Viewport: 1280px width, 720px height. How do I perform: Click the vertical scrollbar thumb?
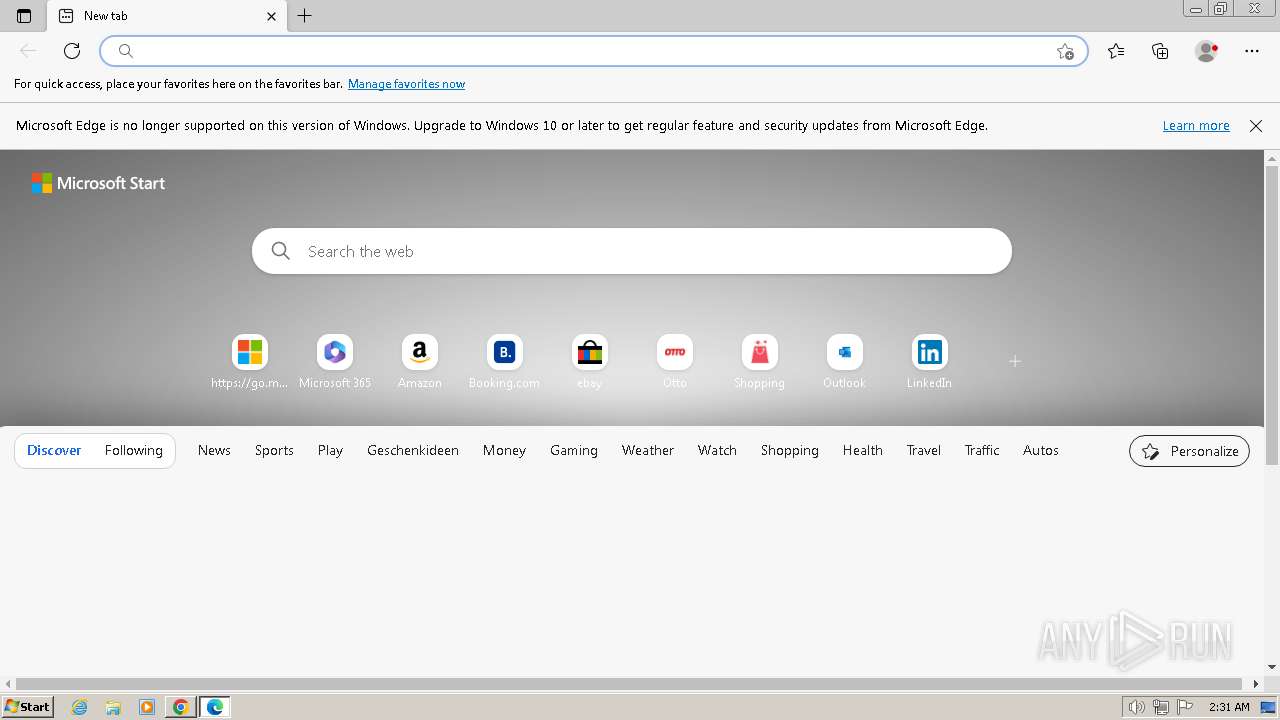pyautogui.click(x=1272, y=316)
